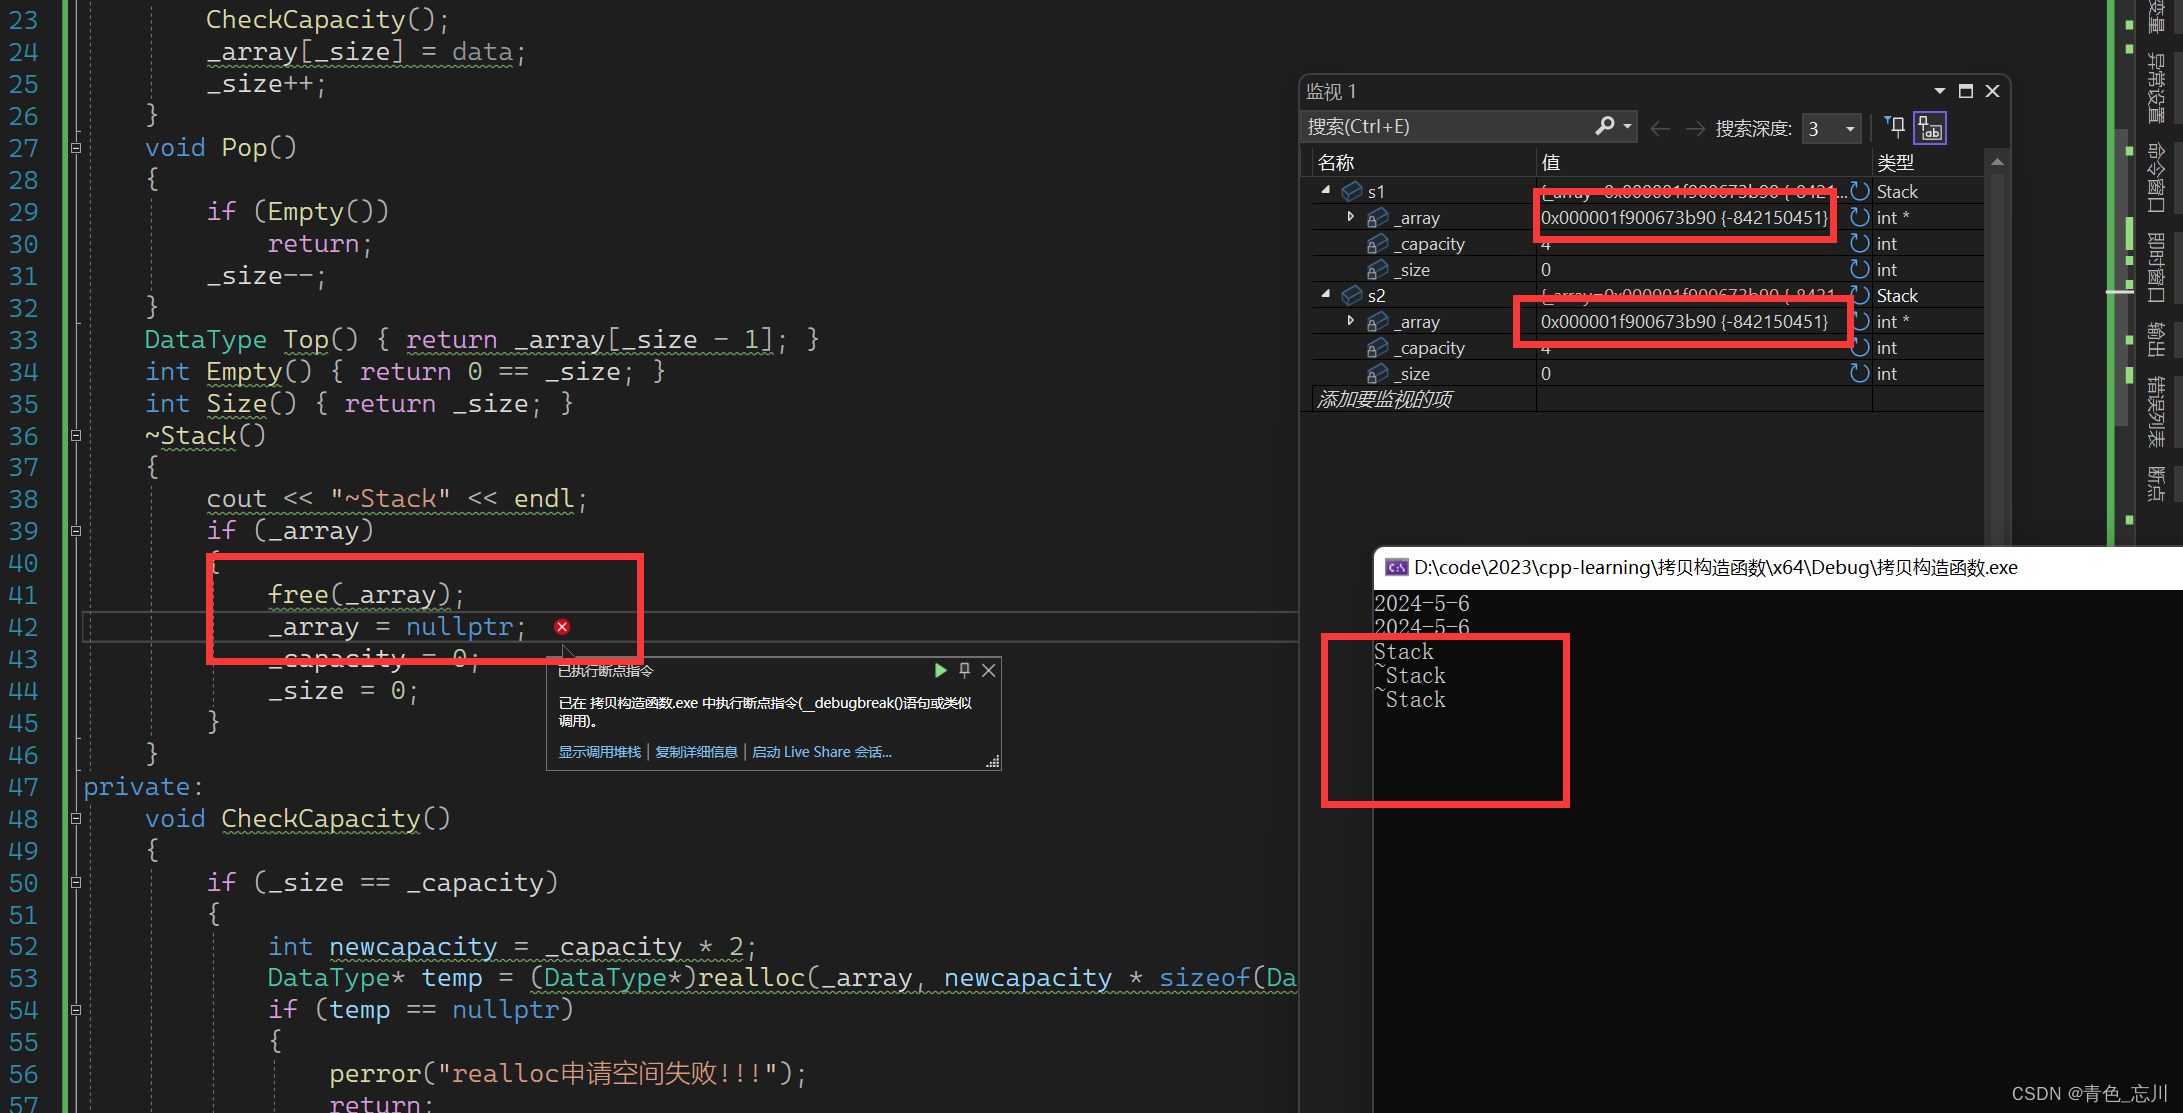Collapse the CheckCapacity() fold on line 48
Viewport: 2183px width, 1113px height.
point(76,819)
